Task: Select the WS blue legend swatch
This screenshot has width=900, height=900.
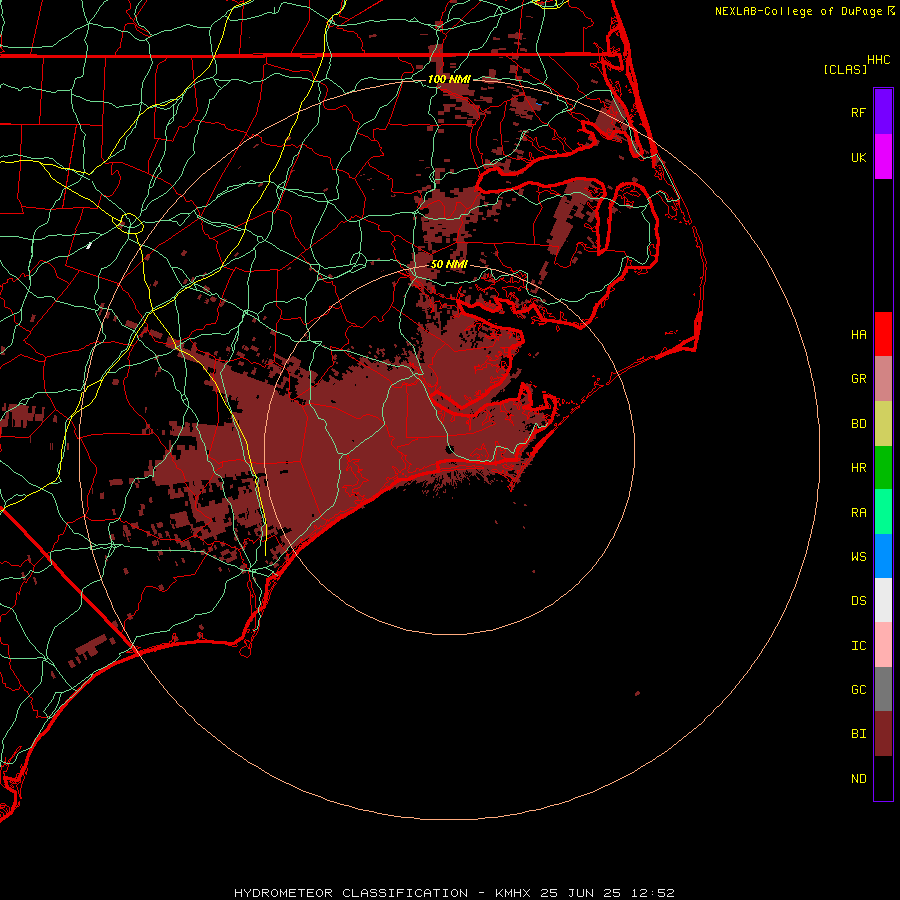Action: tap(883, 556)
